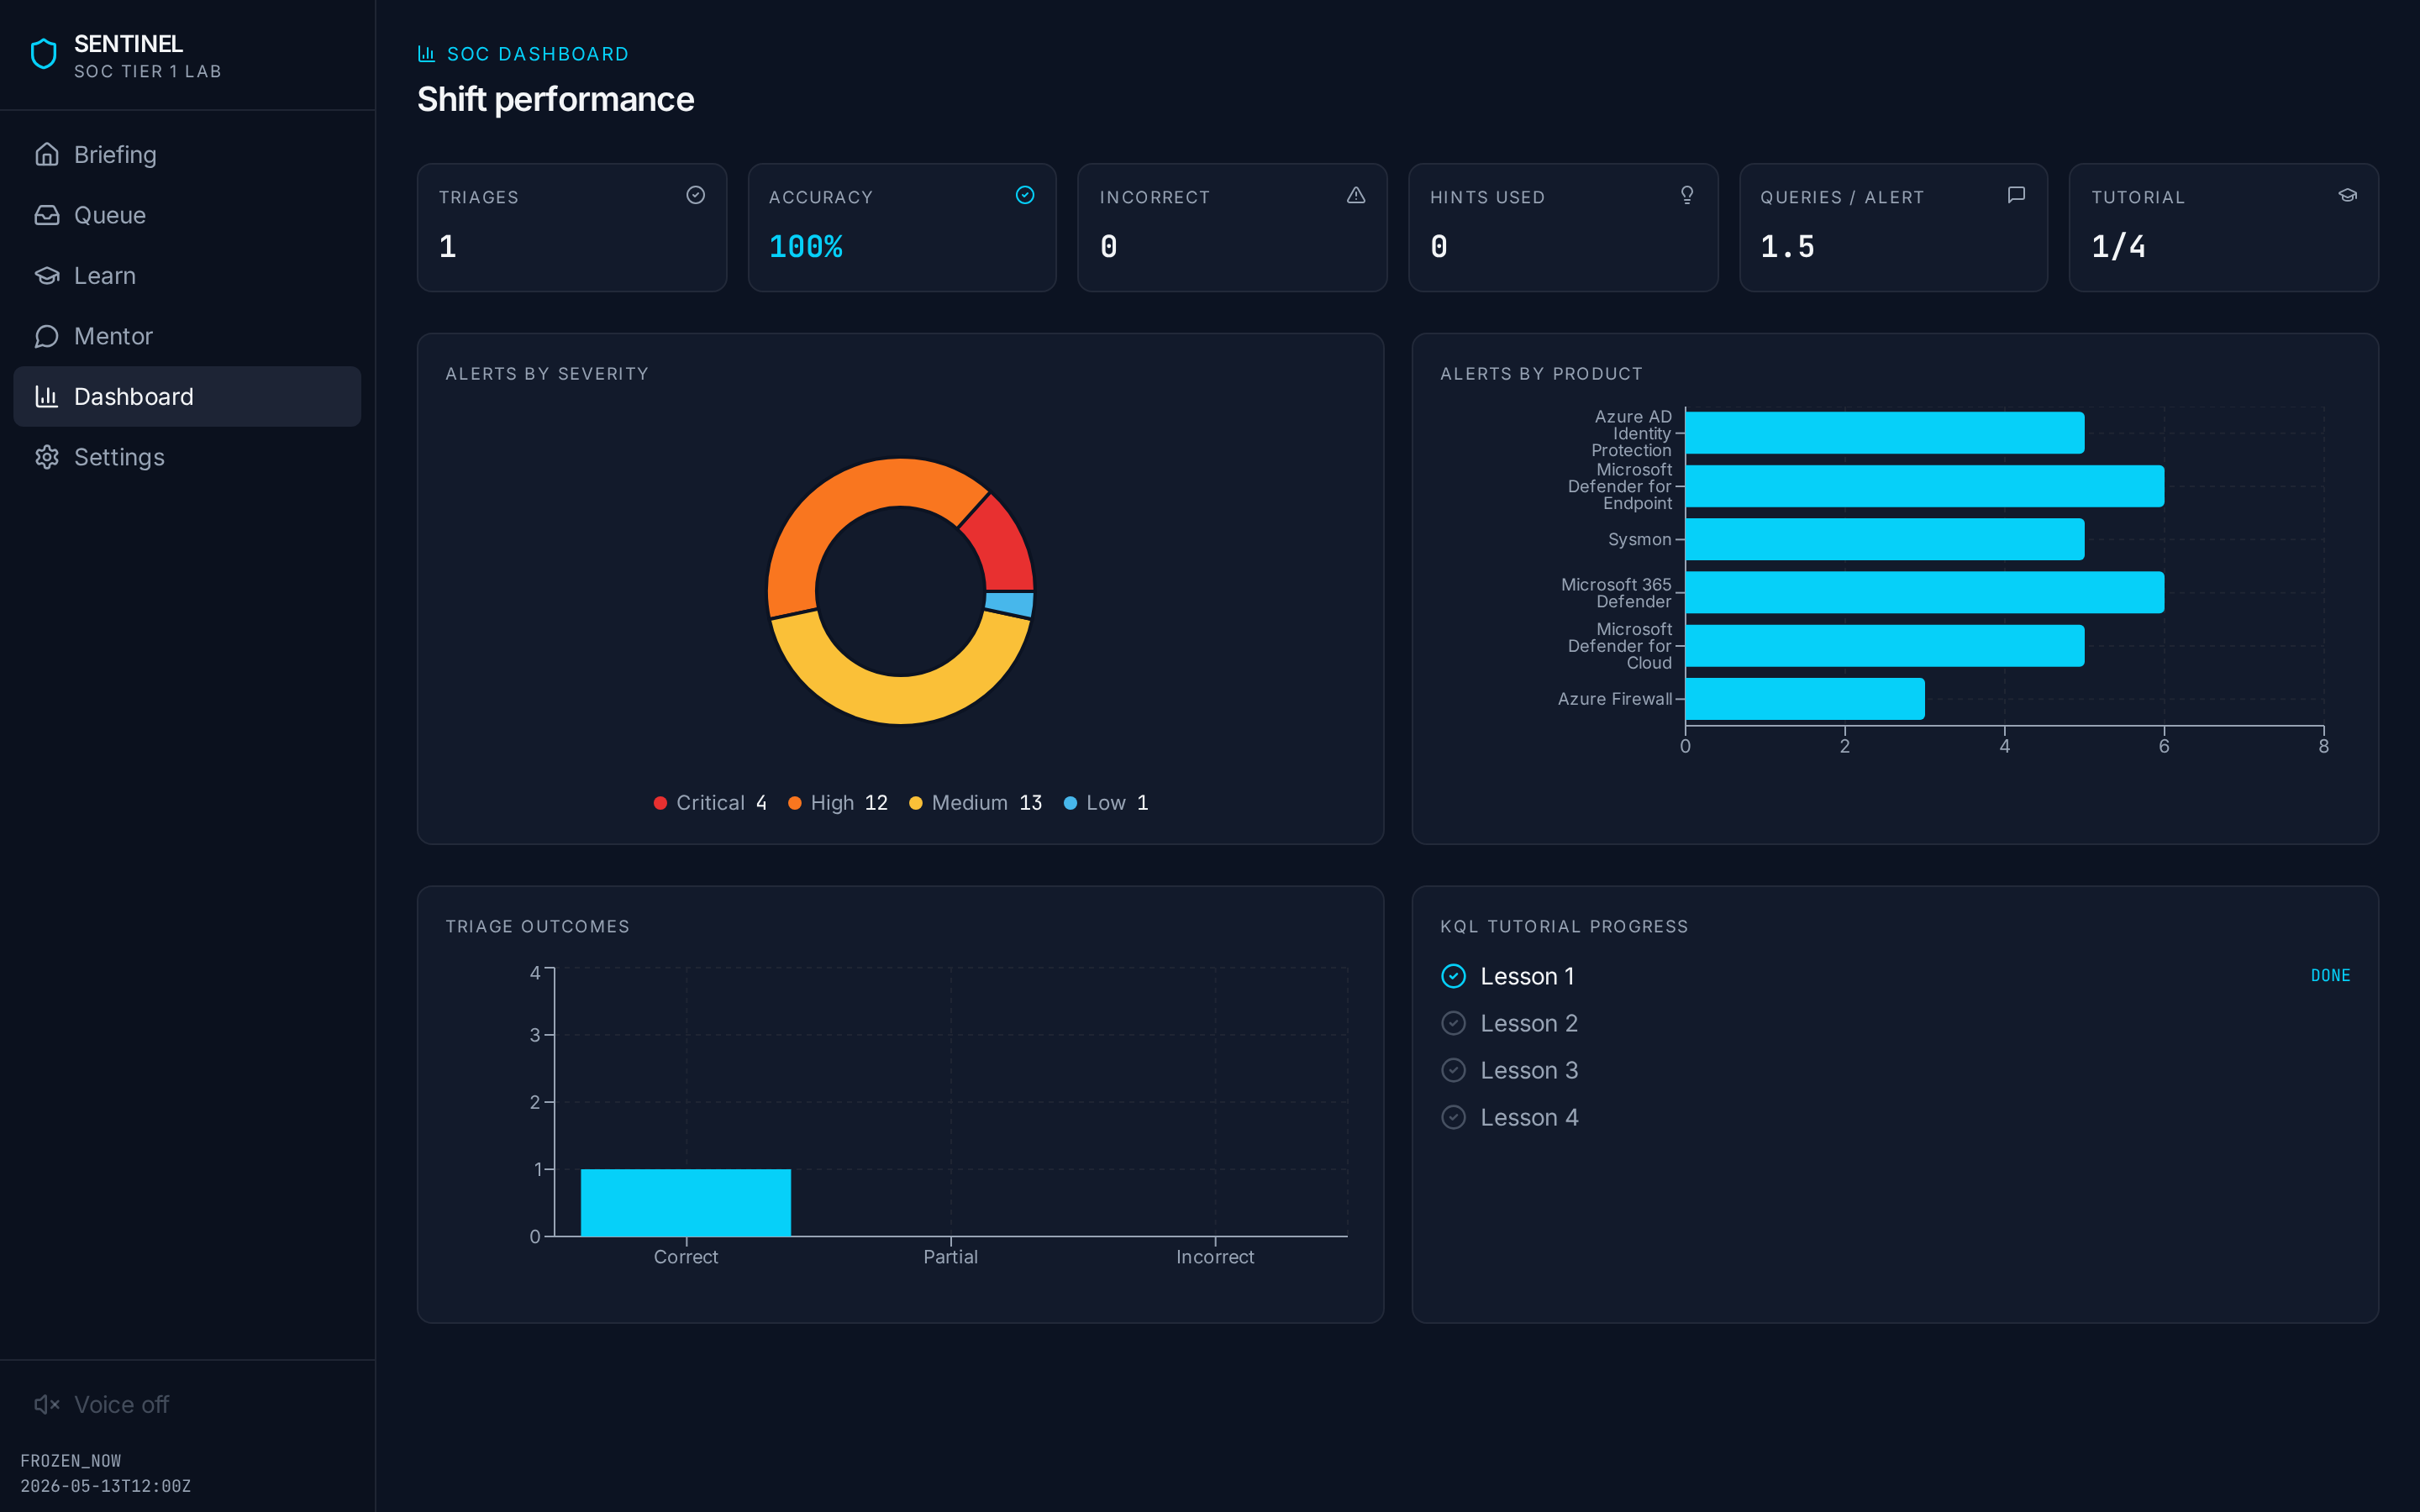Click the checkmark icon on Triages card
Viewport: 2420px width, 1512px height.
(696, 195)
